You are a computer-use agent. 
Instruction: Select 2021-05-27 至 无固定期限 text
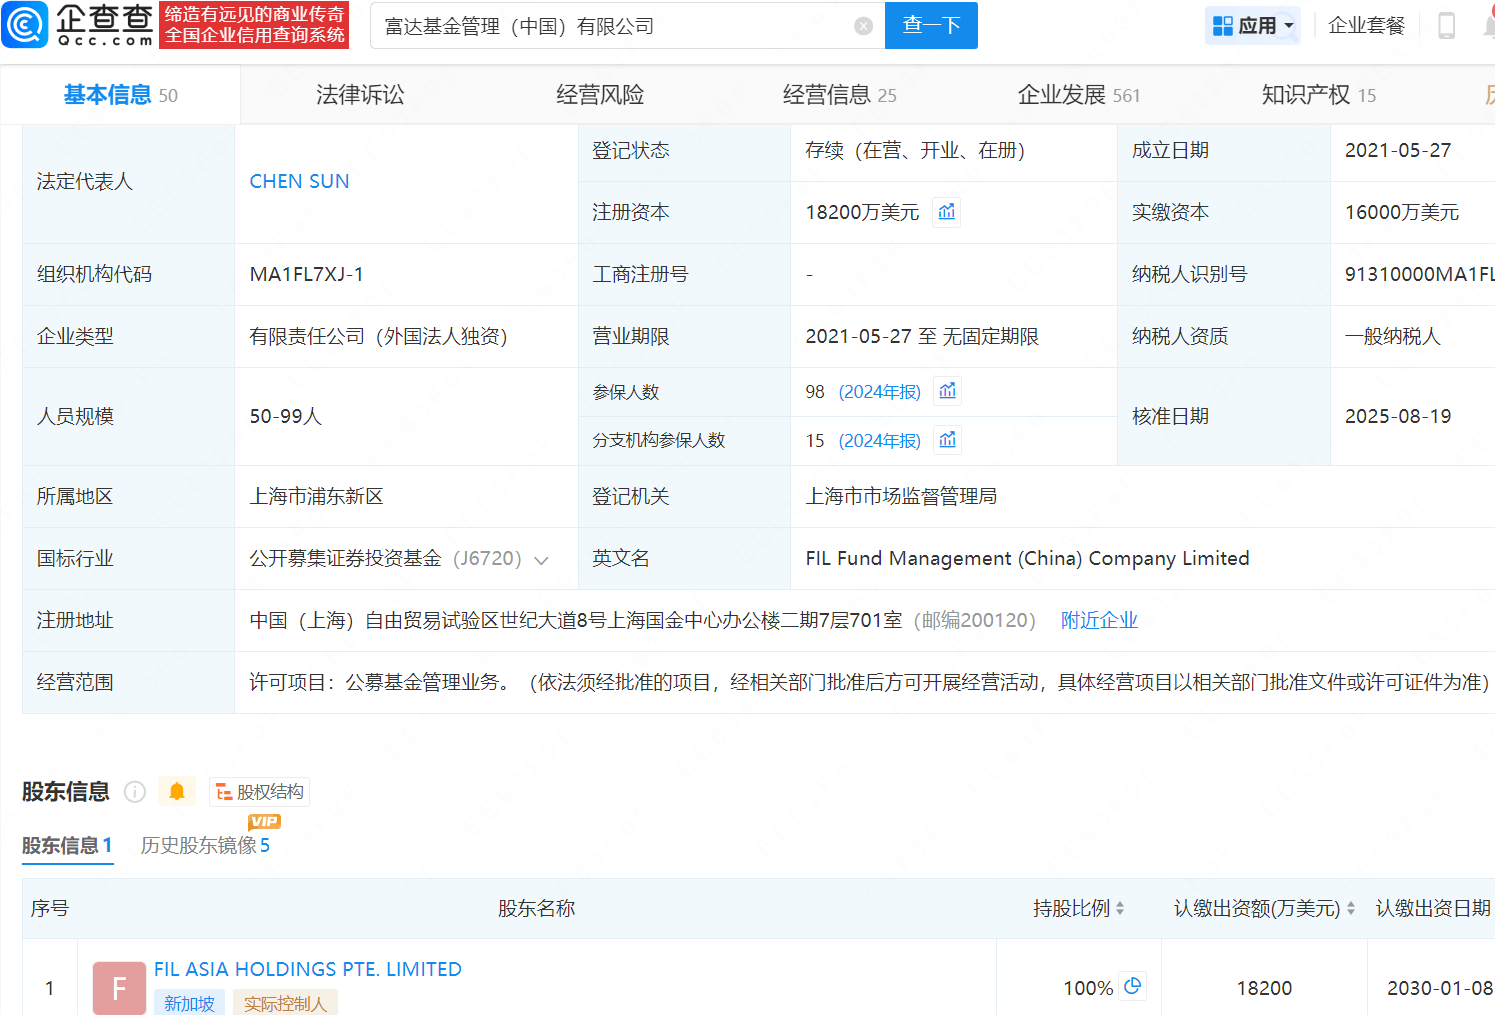(922, 336)
